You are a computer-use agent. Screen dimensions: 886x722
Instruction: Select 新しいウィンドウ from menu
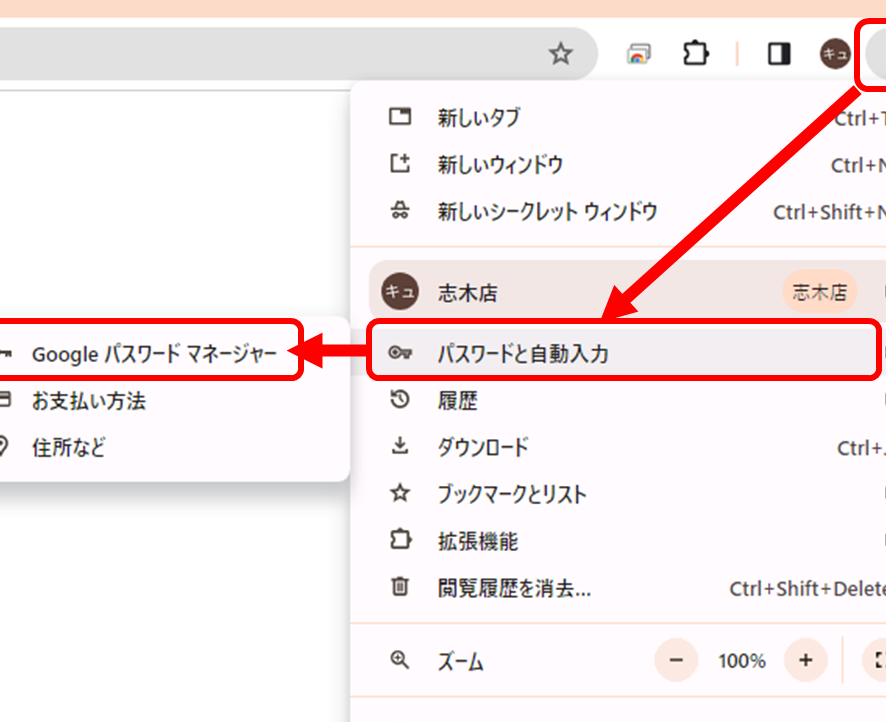pyautogui.click(x=500, y=165)
